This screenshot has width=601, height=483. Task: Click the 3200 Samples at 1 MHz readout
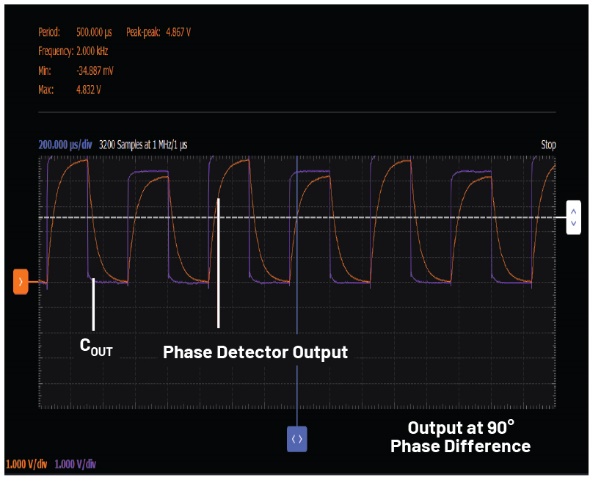pyautogui.click(x=142, y=145)
